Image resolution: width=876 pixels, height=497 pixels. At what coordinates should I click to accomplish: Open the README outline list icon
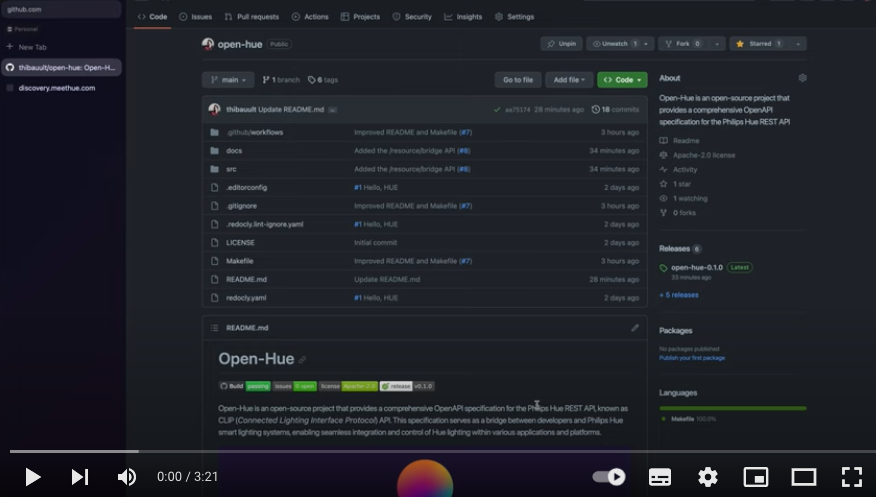[x=214, y=328]
